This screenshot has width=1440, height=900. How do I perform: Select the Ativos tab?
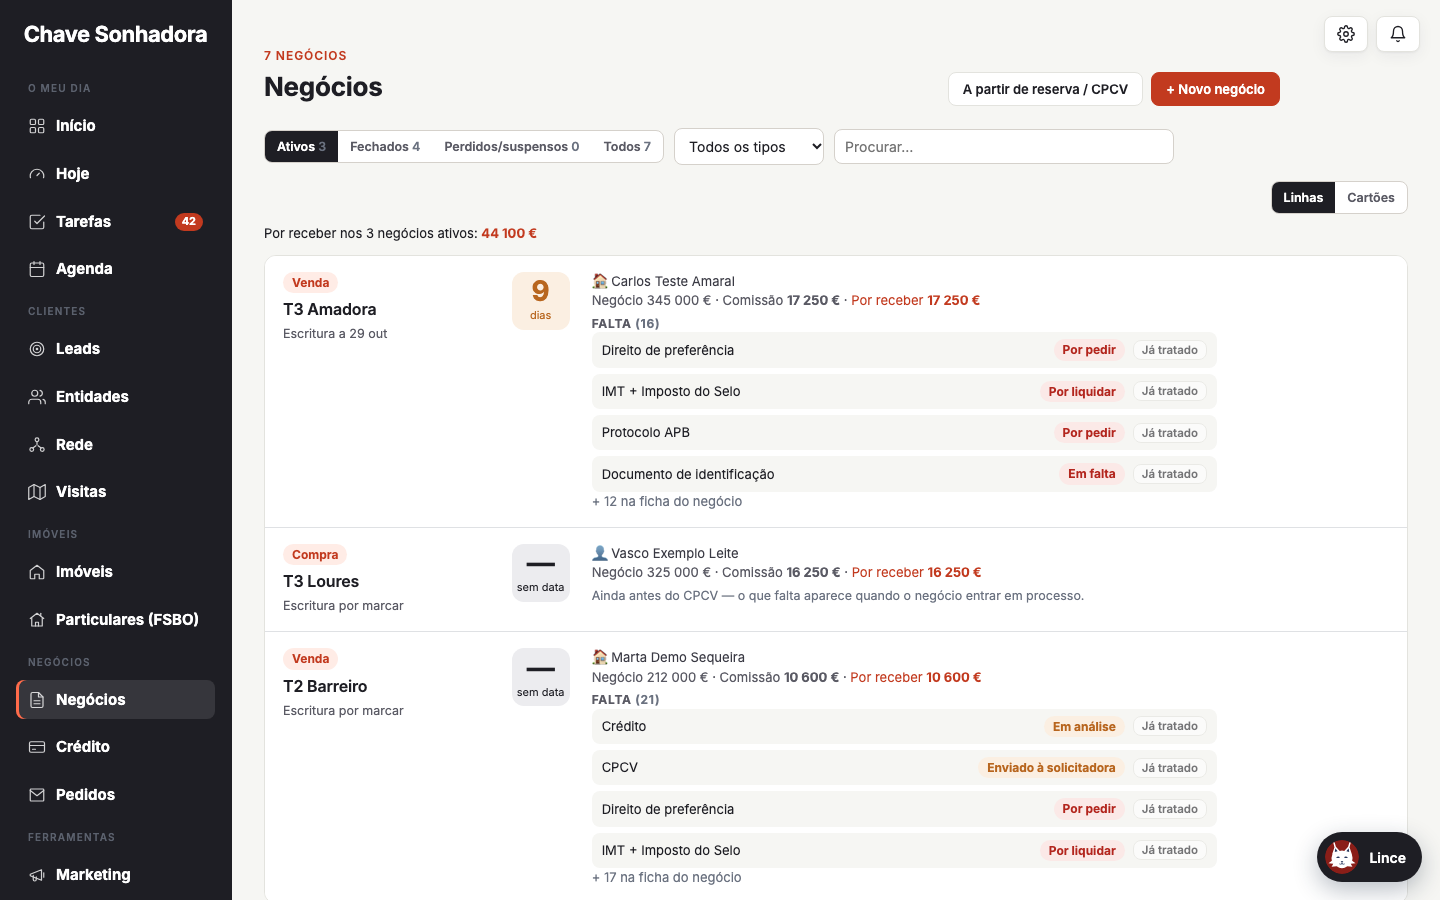(x=301, y=147)
